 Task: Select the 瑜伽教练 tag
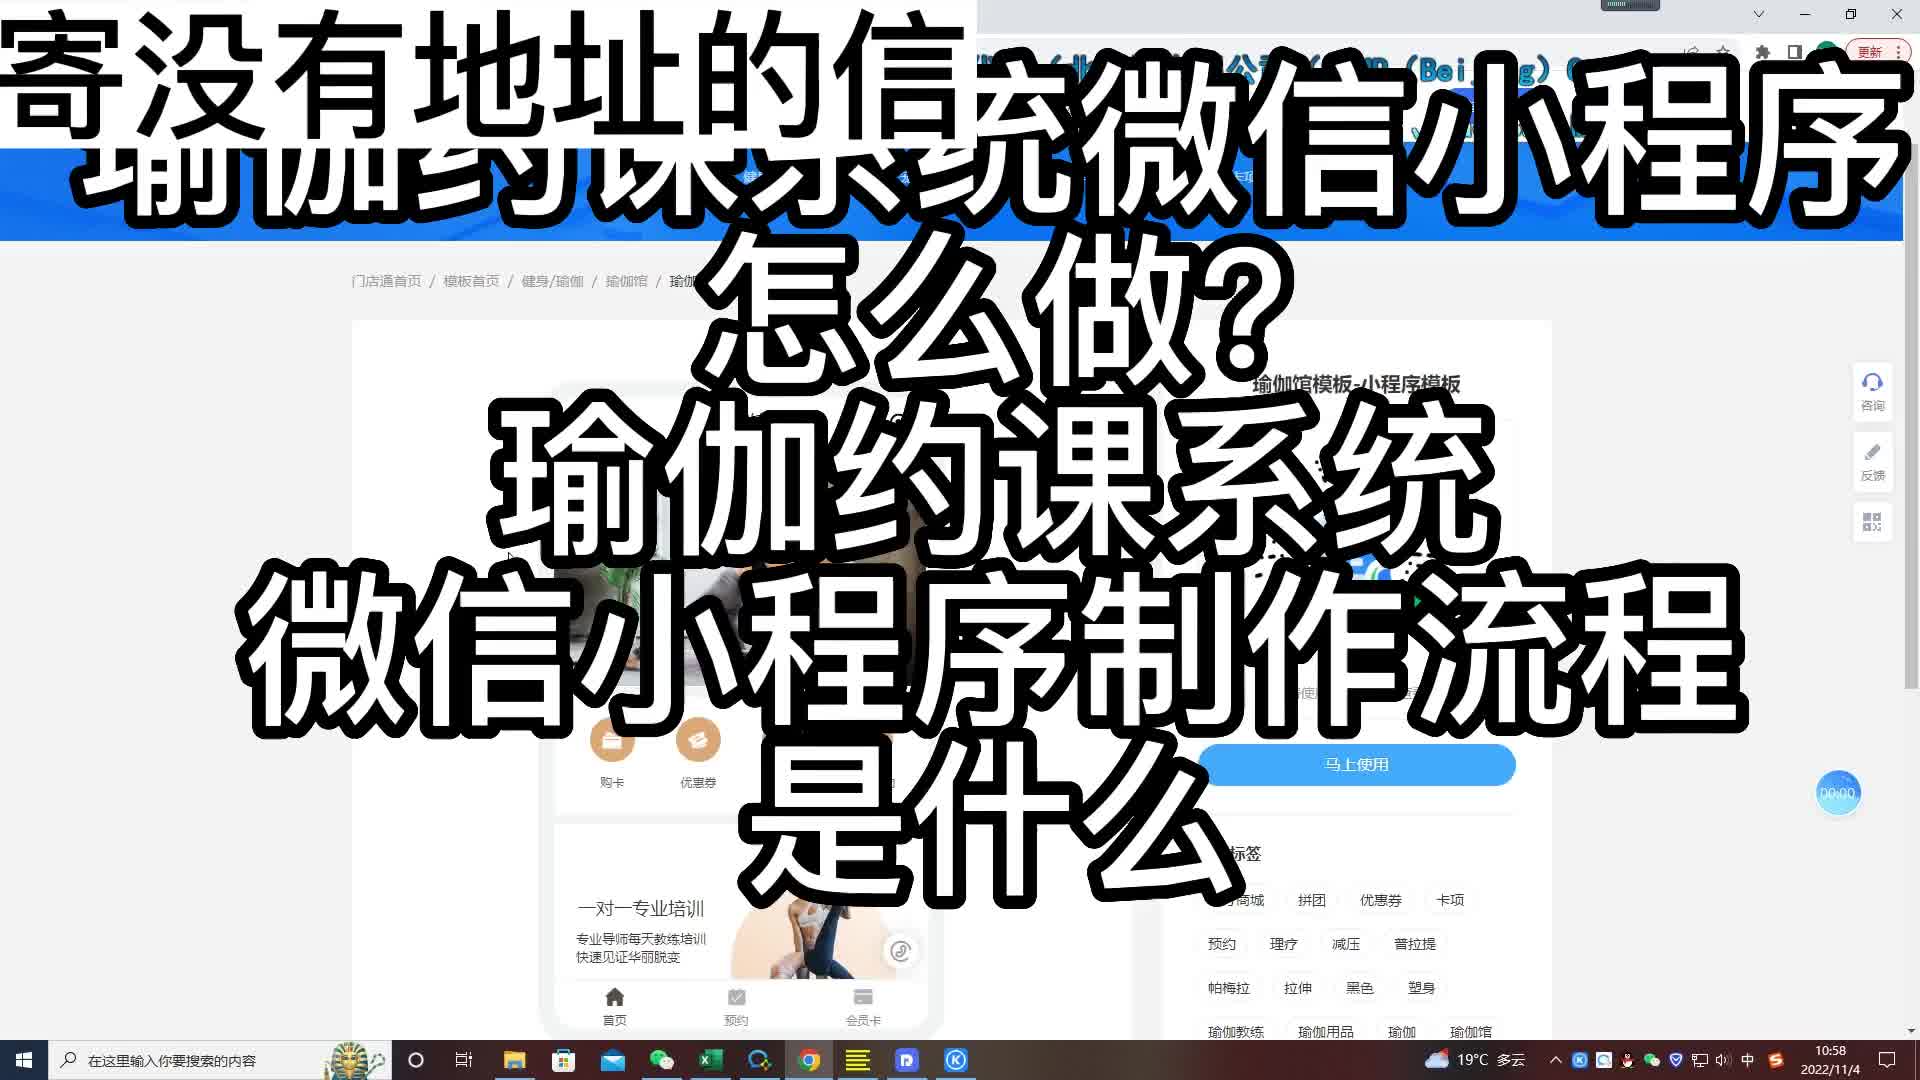click(x=1235, y=1031)
